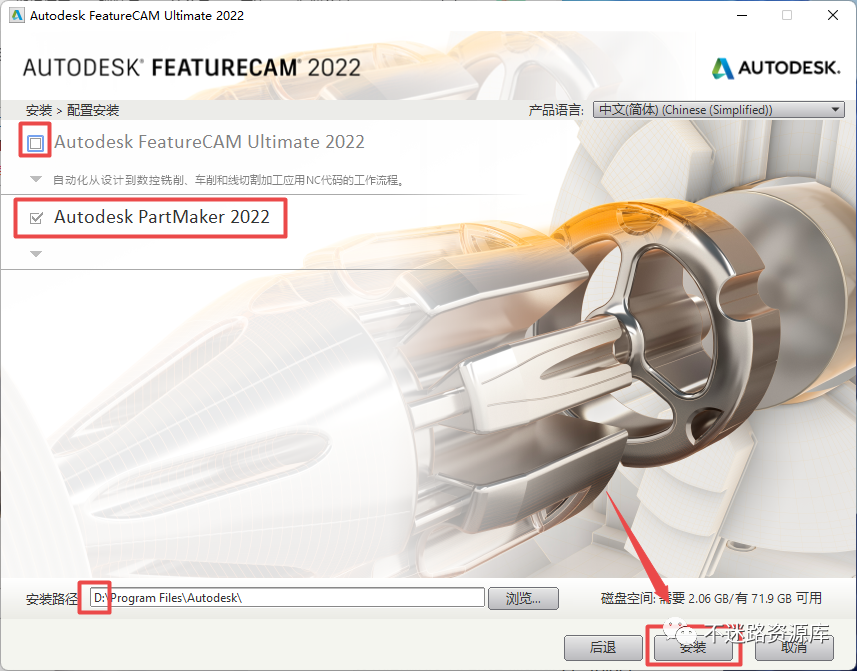Click the 安装 > 配置安装 breadcrumb text
Viewport: 857px width, 671px height.
[72, 110]
